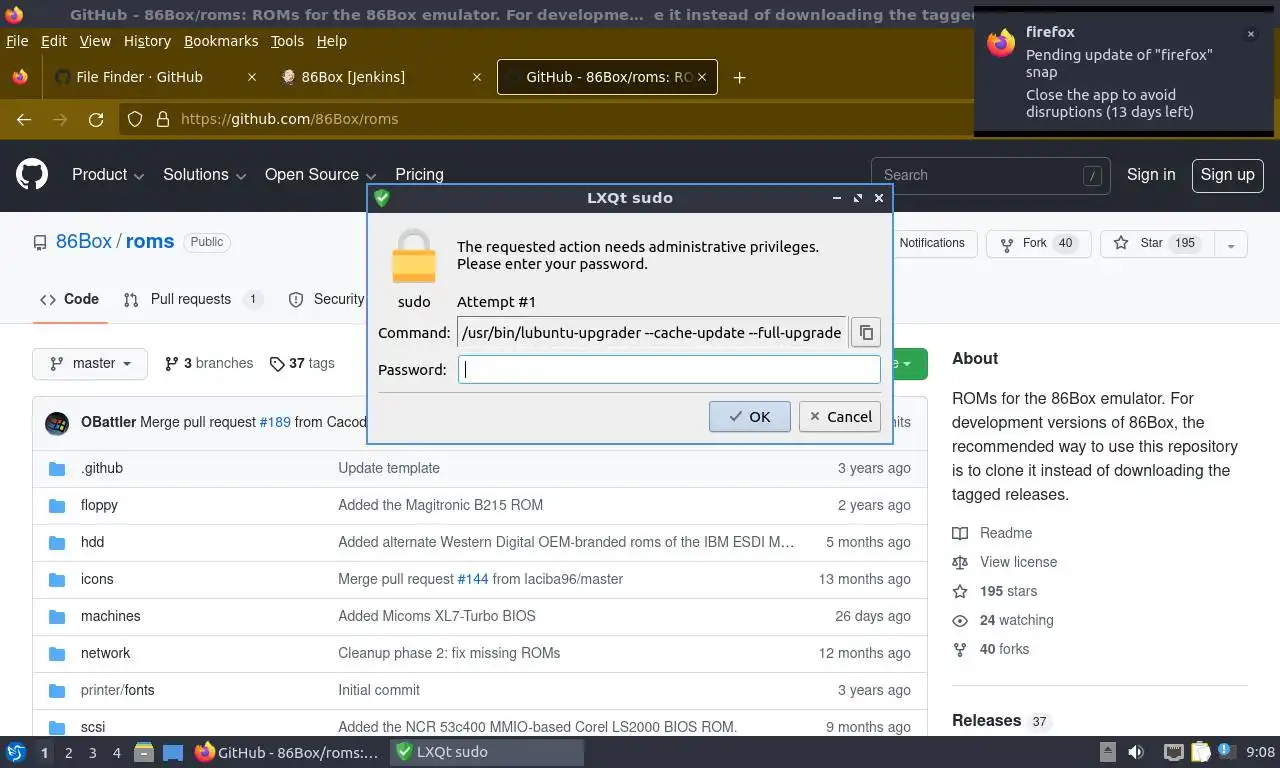1280x768 pixels.
Task: Go back in Firefox history
Action: (24, 119)
